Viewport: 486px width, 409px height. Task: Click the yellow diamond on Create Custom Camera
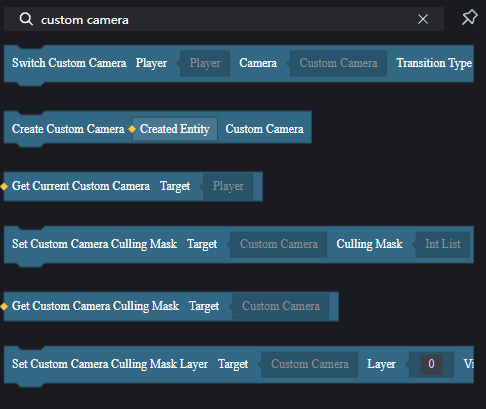[132, 129]
